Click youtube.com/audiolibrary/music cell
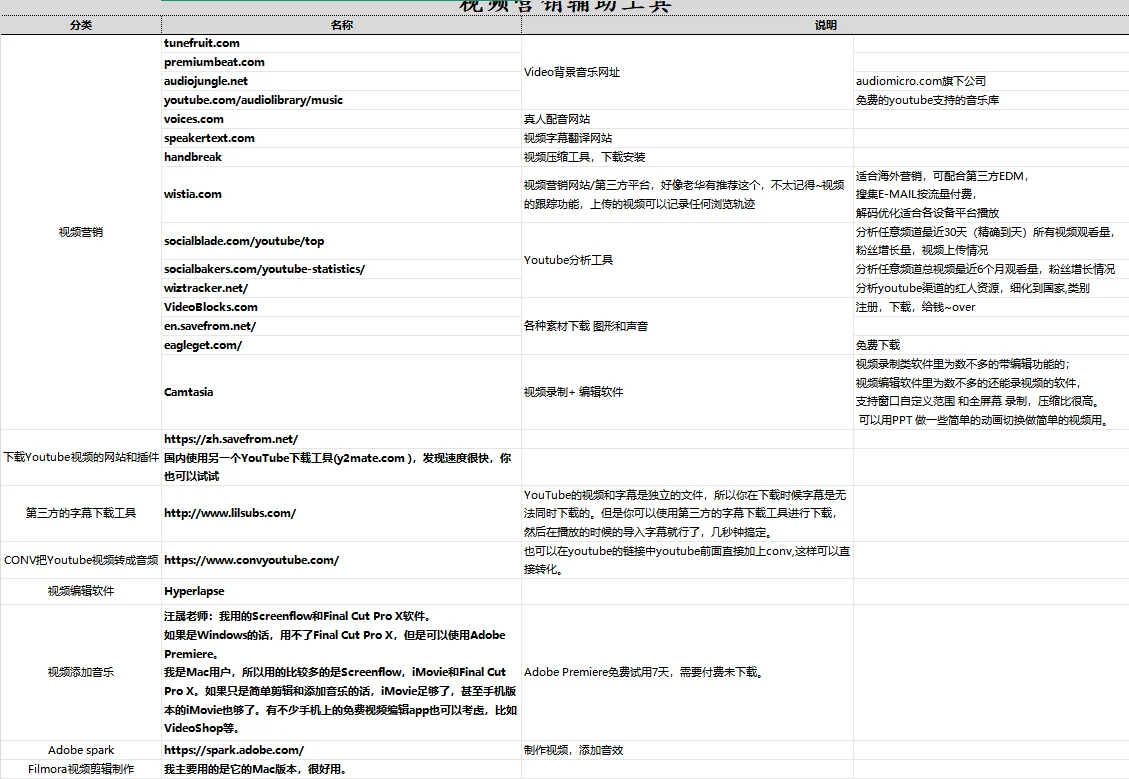 point(341,100)
